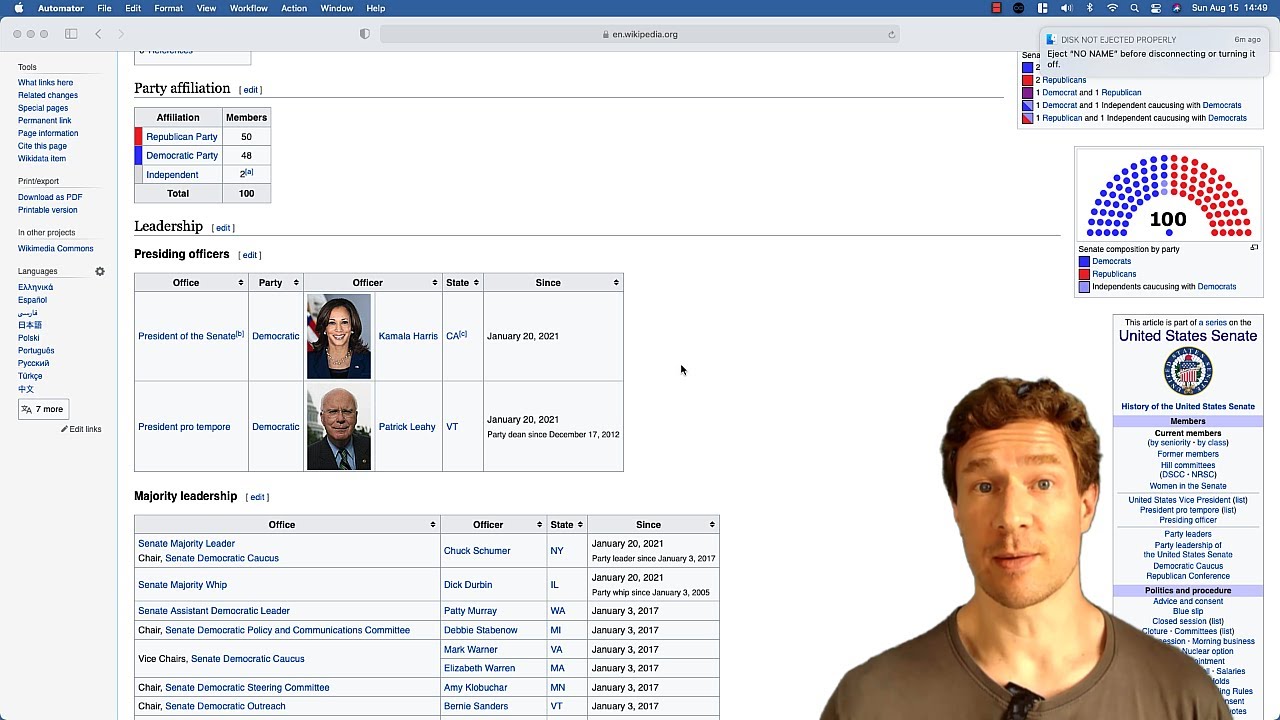1280x720 pixels.
Task: Open the menu bar clock date
Action: pyautogui.click(x=1230, y=8)
